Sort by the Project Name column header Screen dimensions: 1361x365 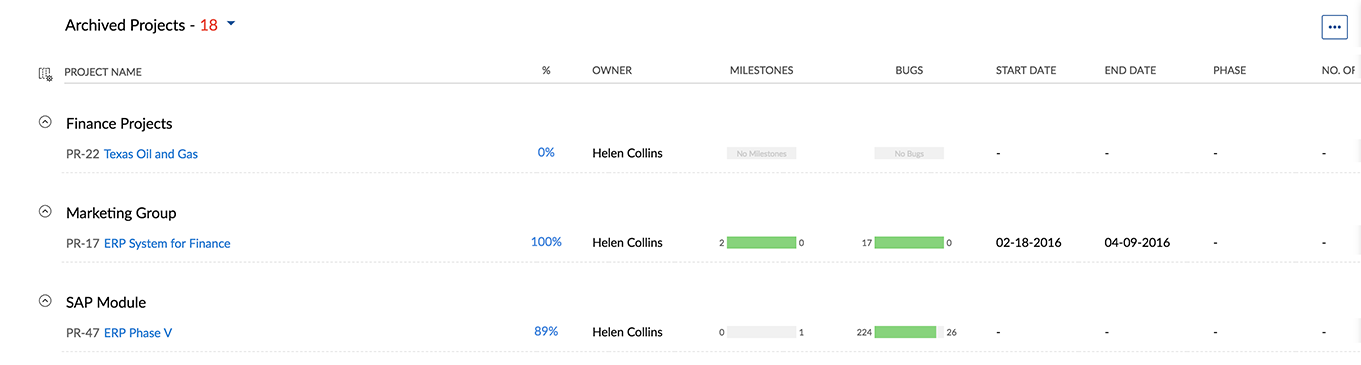103,72
